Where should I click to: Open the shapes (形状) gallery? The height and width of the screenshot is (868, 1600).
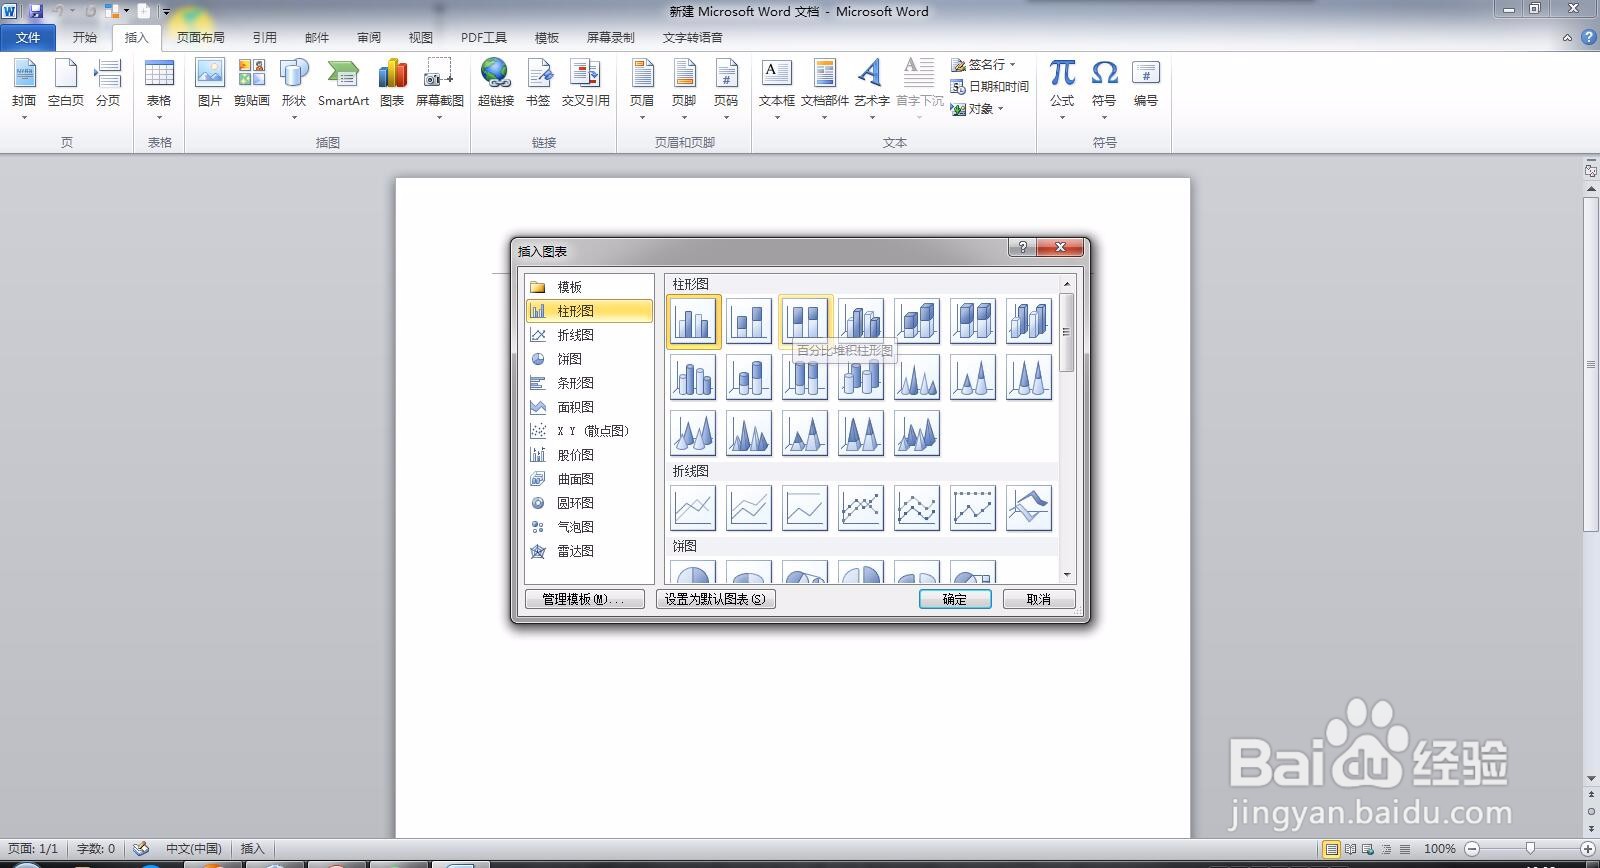(x=294, y=88)
